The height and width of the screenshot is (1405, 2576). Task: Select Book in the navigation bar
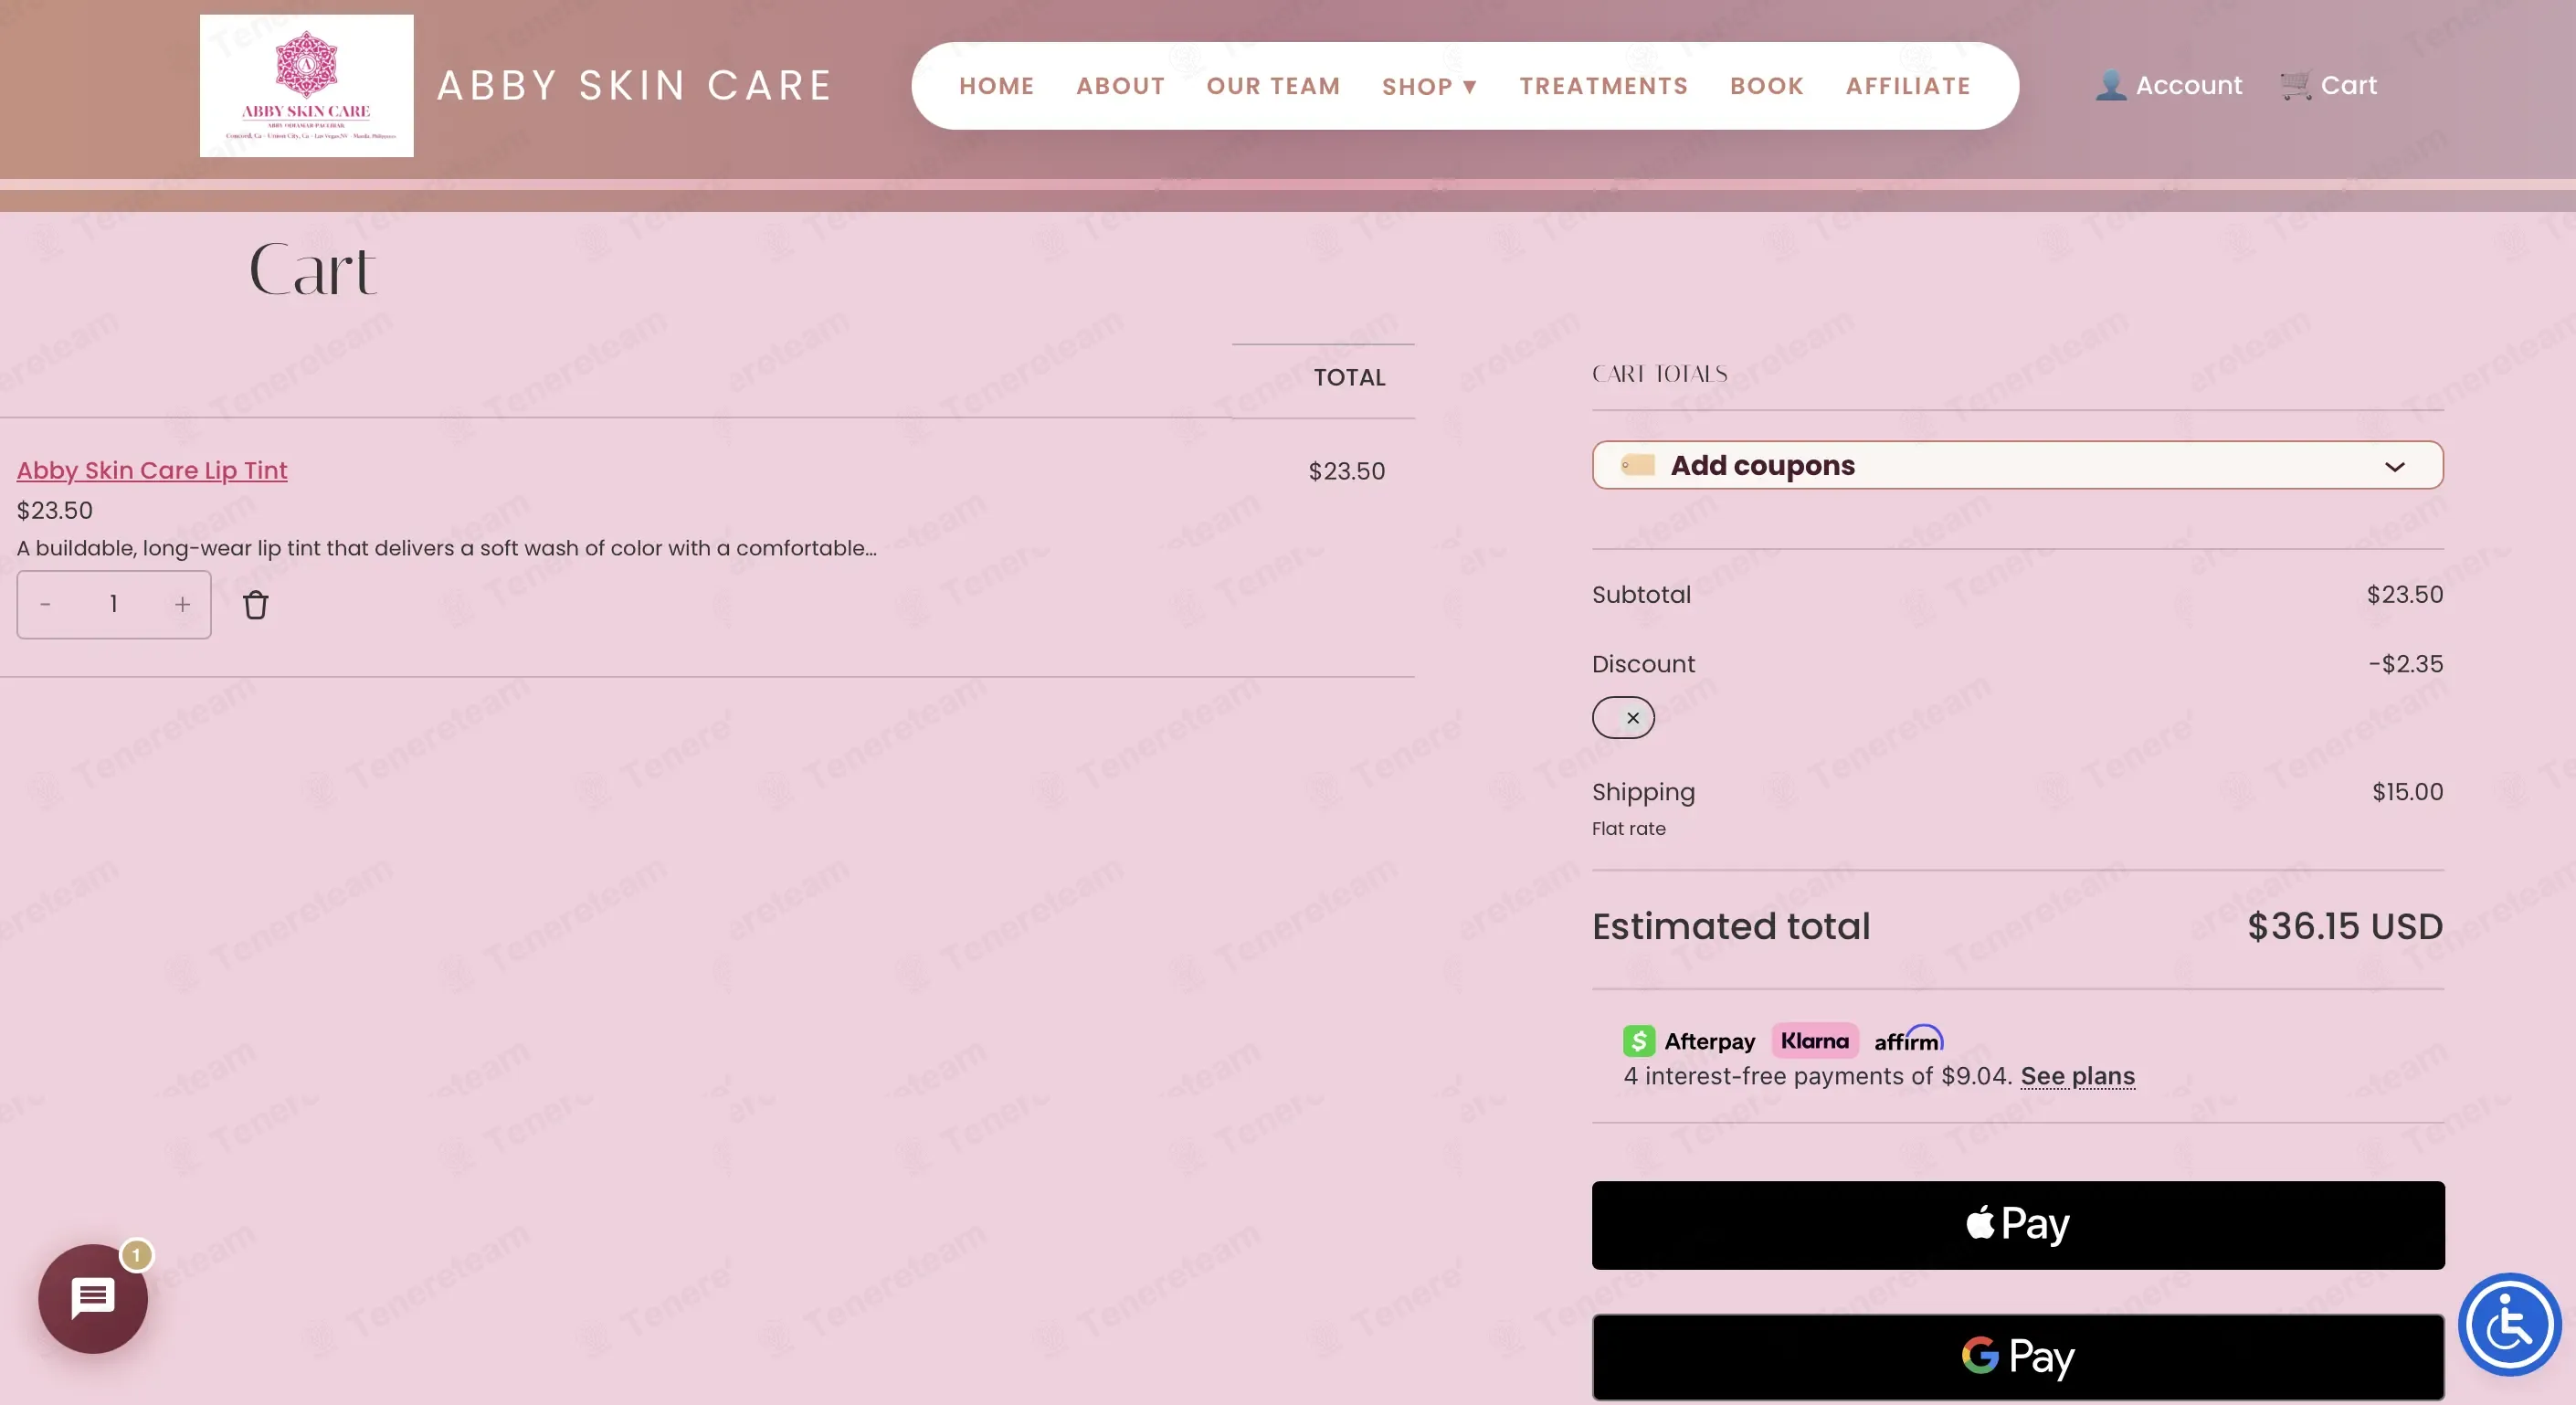click(x=1766, y=86)
